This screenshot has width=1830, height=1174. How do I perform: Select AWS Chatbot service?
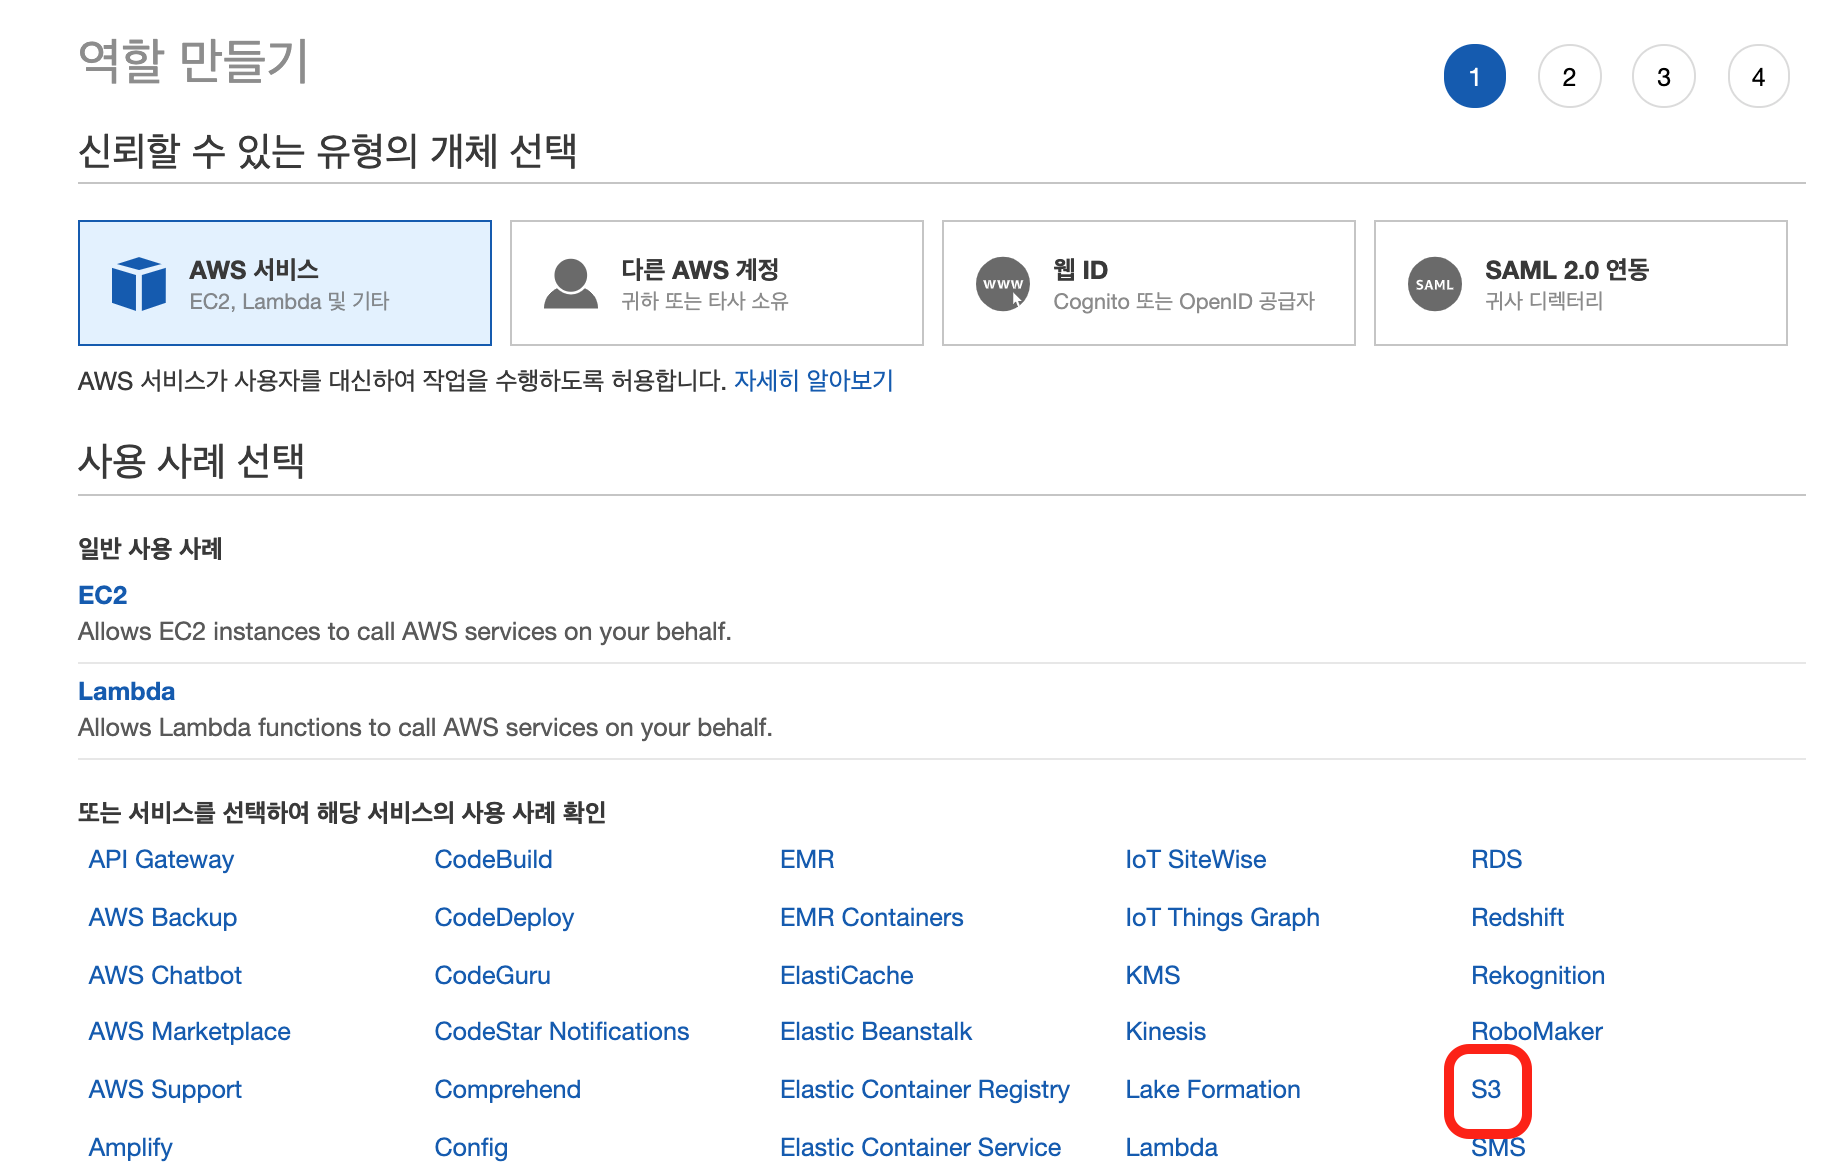click(165, 975)
